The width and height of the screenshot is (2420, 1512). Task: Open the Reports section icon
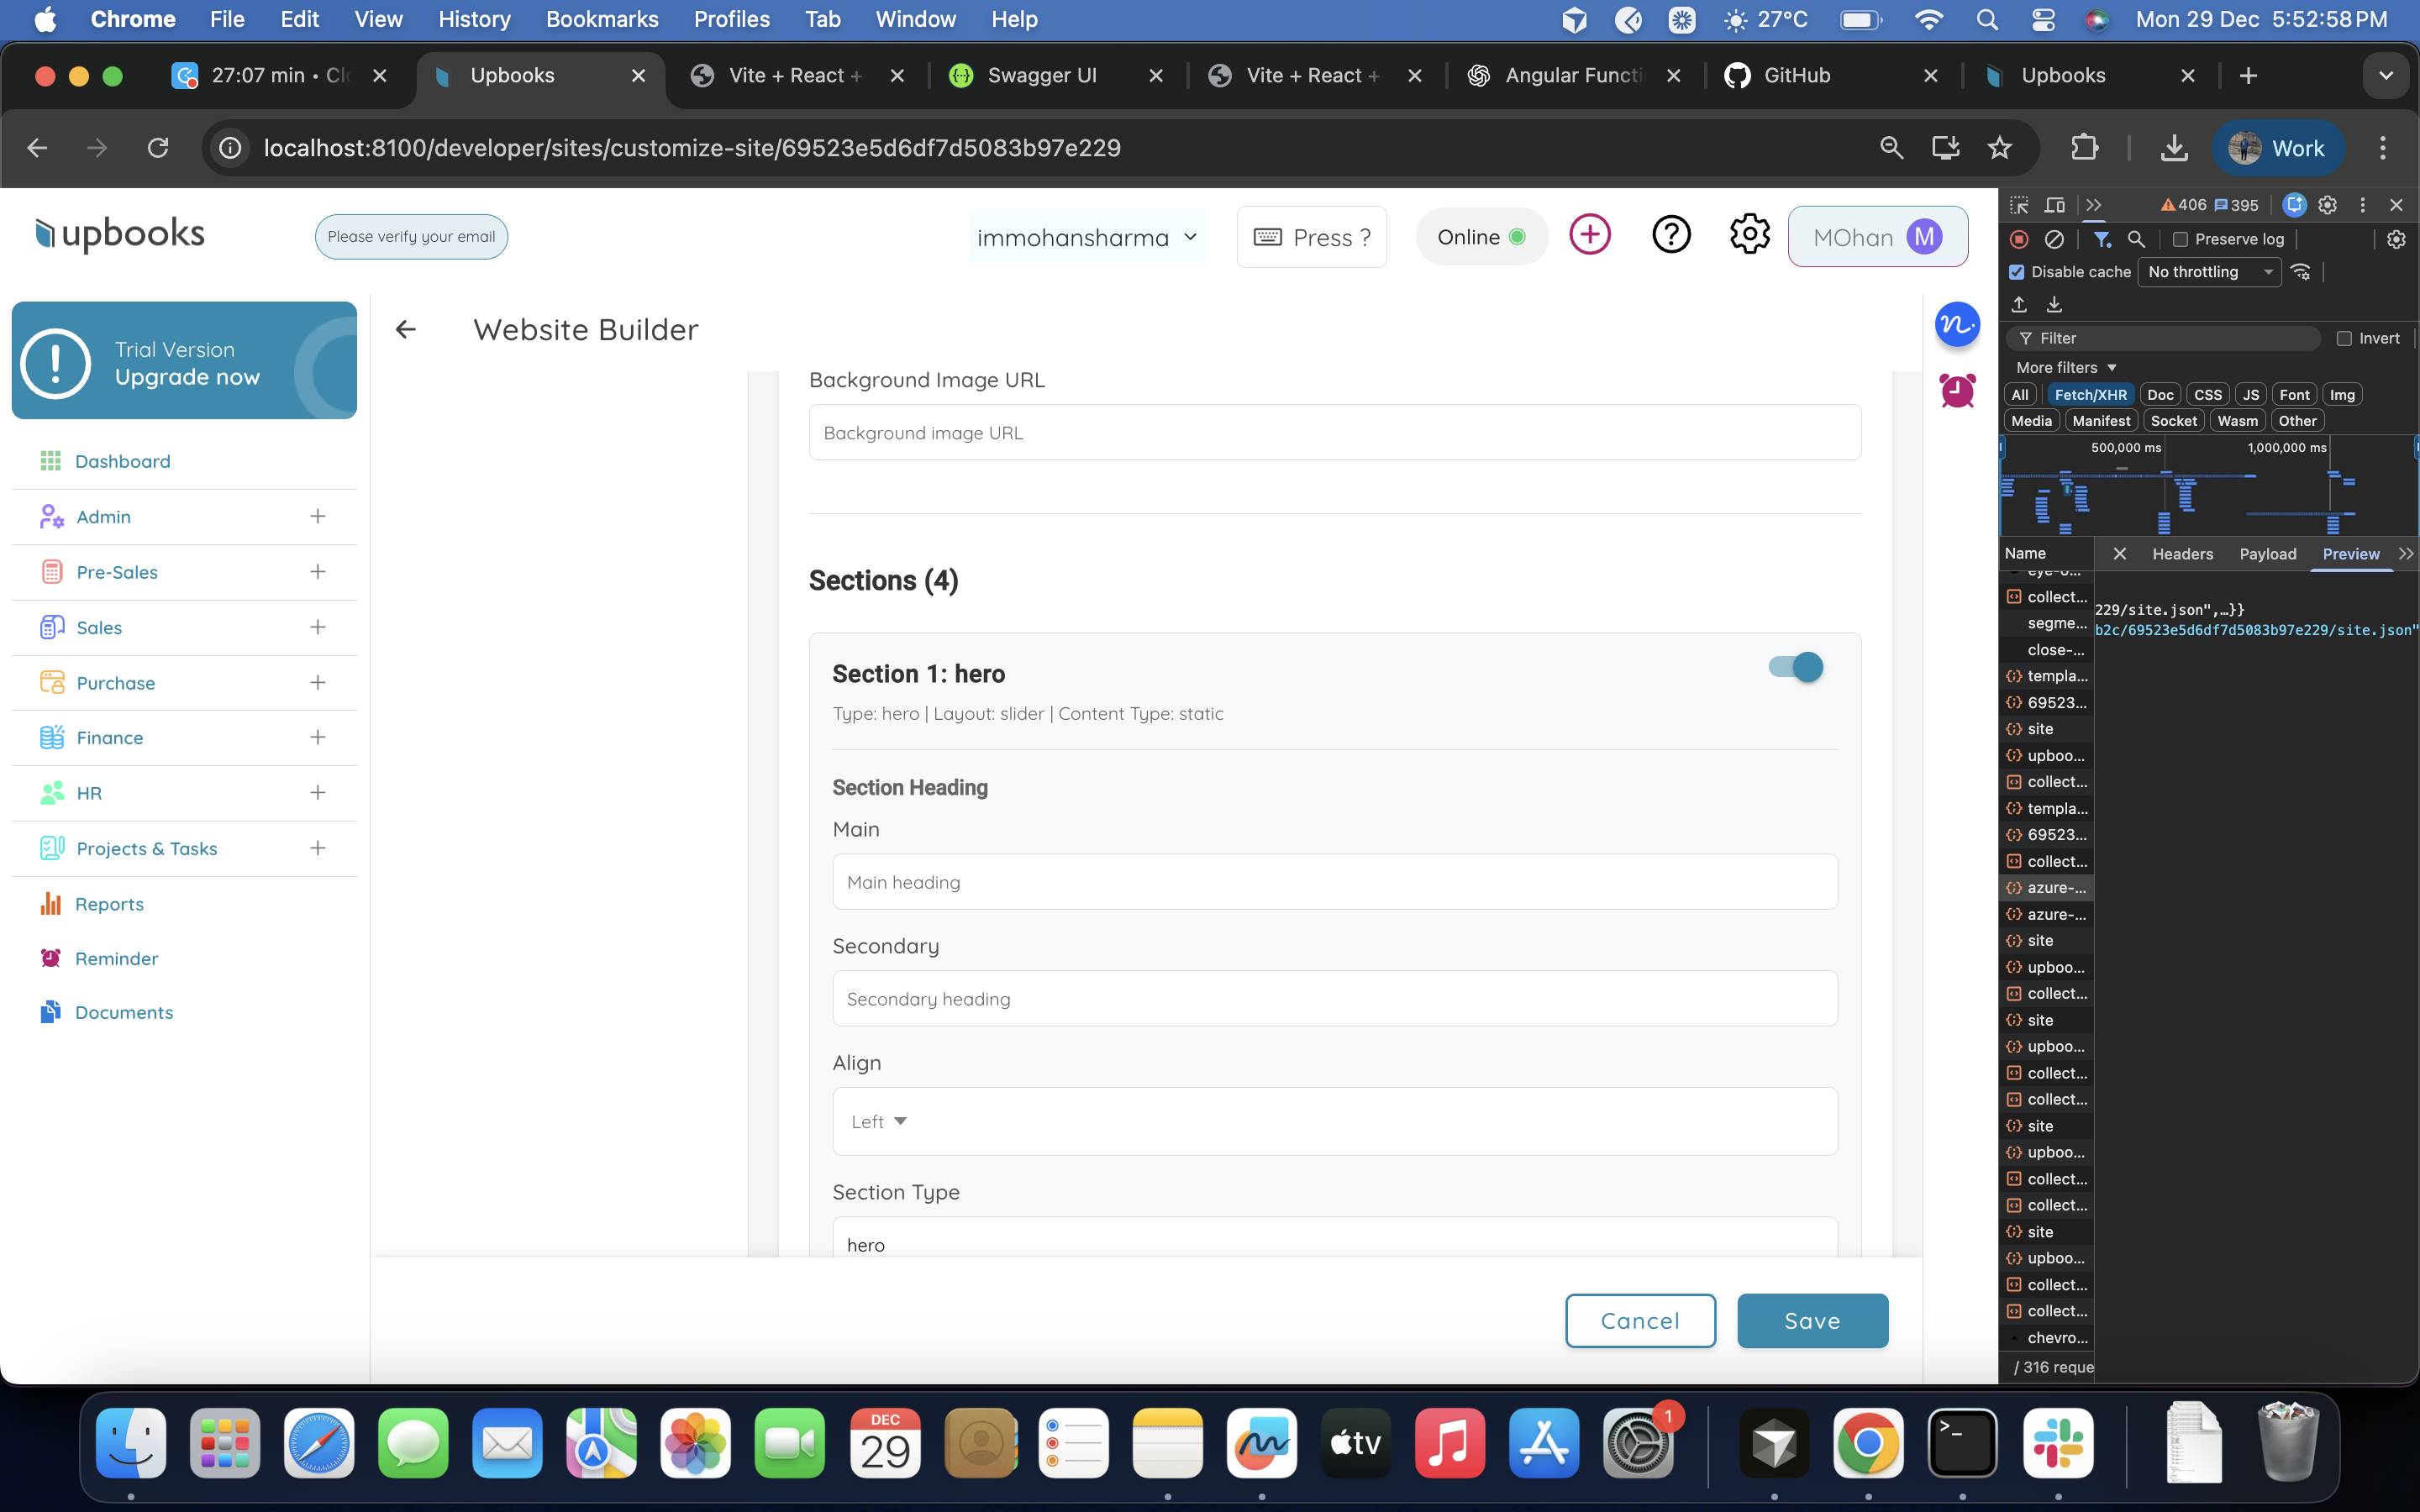52,903
